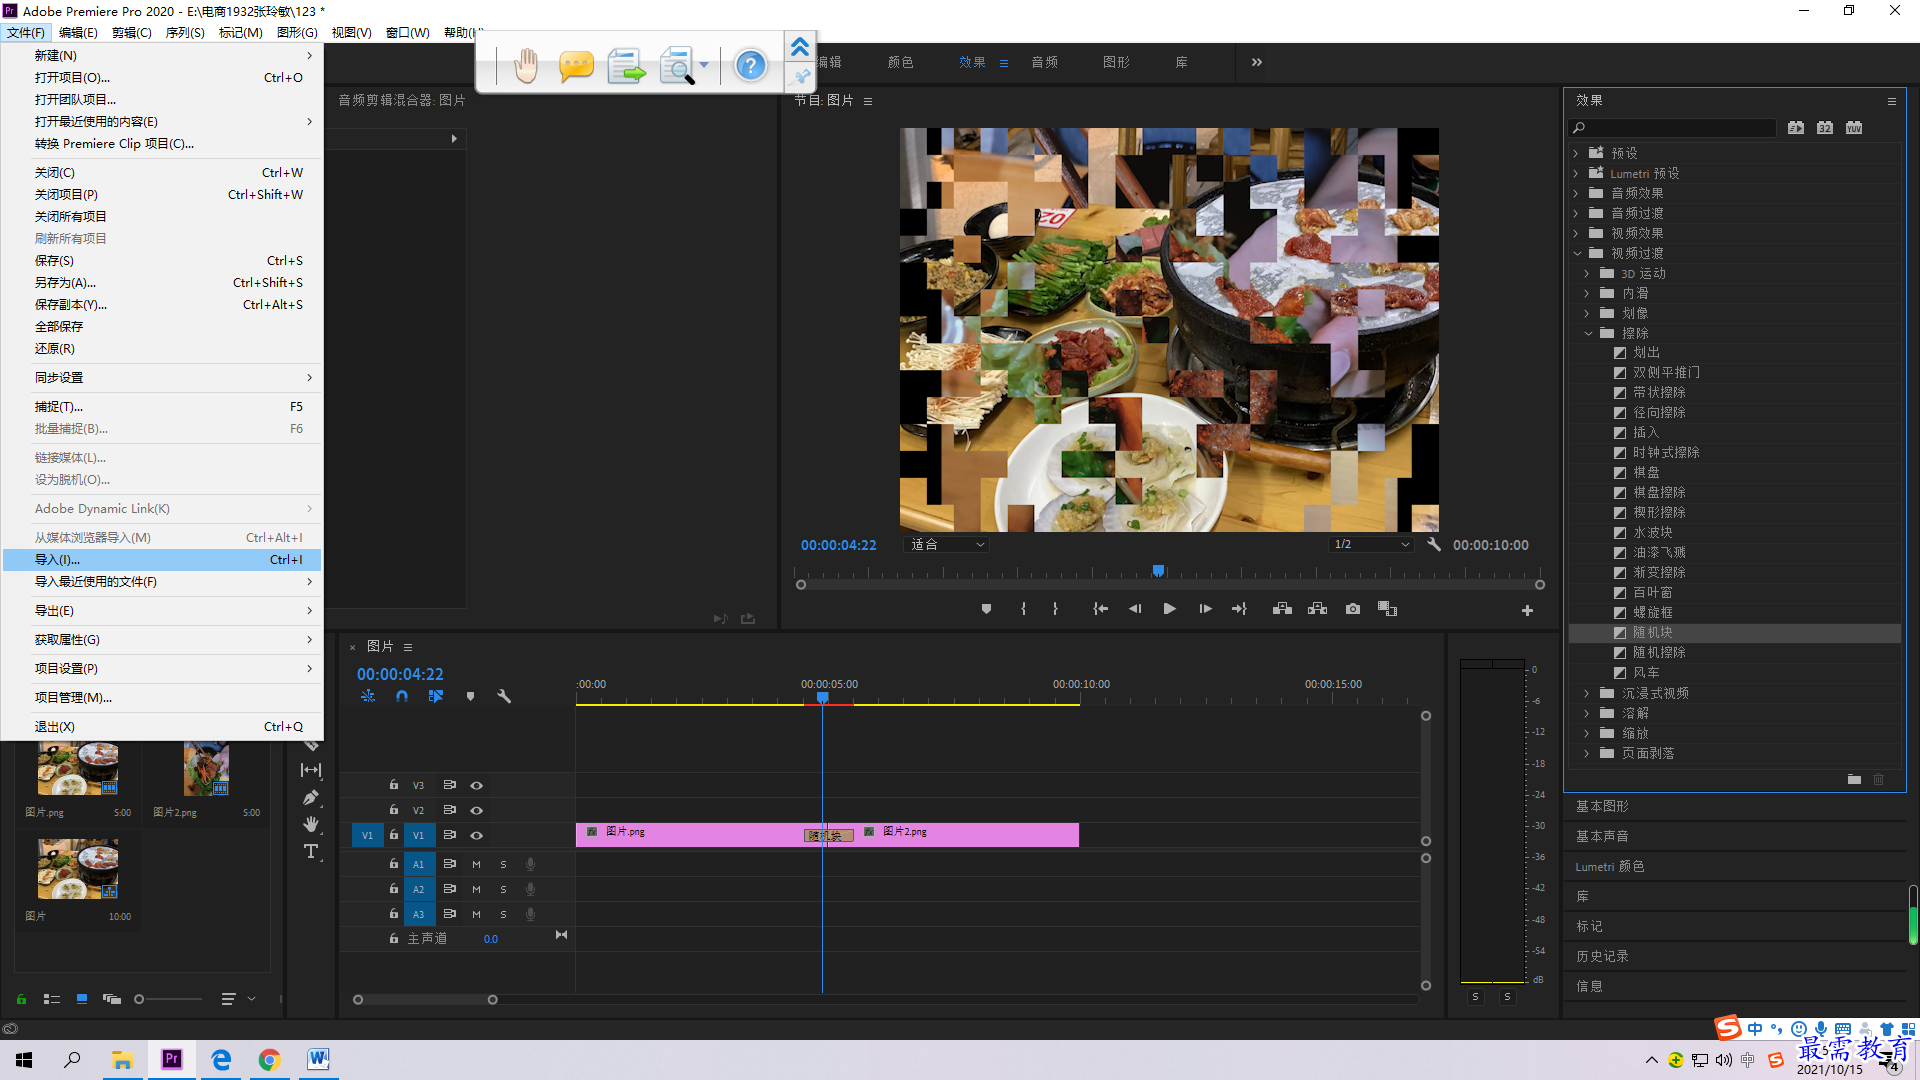Viewport: 1920px width, 1080px height.
Task: Toggle A3 track target button
Action: (x=419, y=914)
